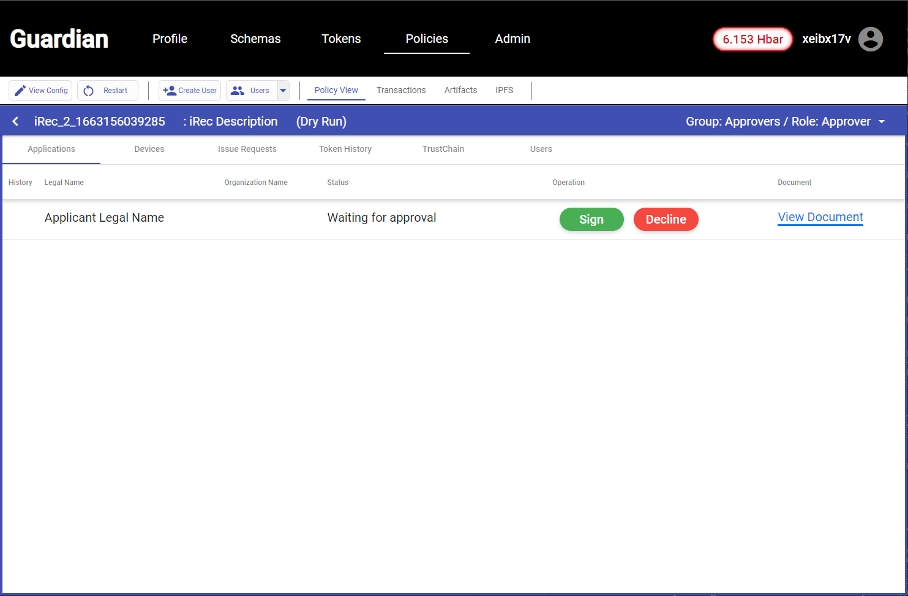Open the View Document link
This screenshot has width=908, height=596.
[x=820, y=217]
